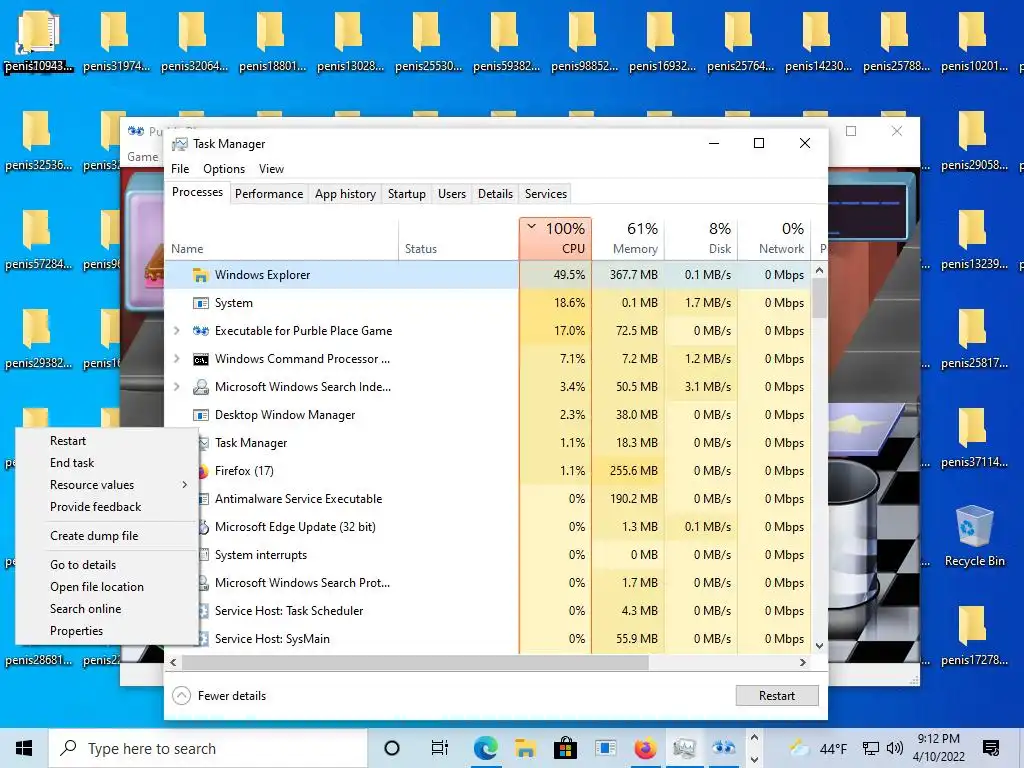Sort by the Name column header

coord(281,238)
